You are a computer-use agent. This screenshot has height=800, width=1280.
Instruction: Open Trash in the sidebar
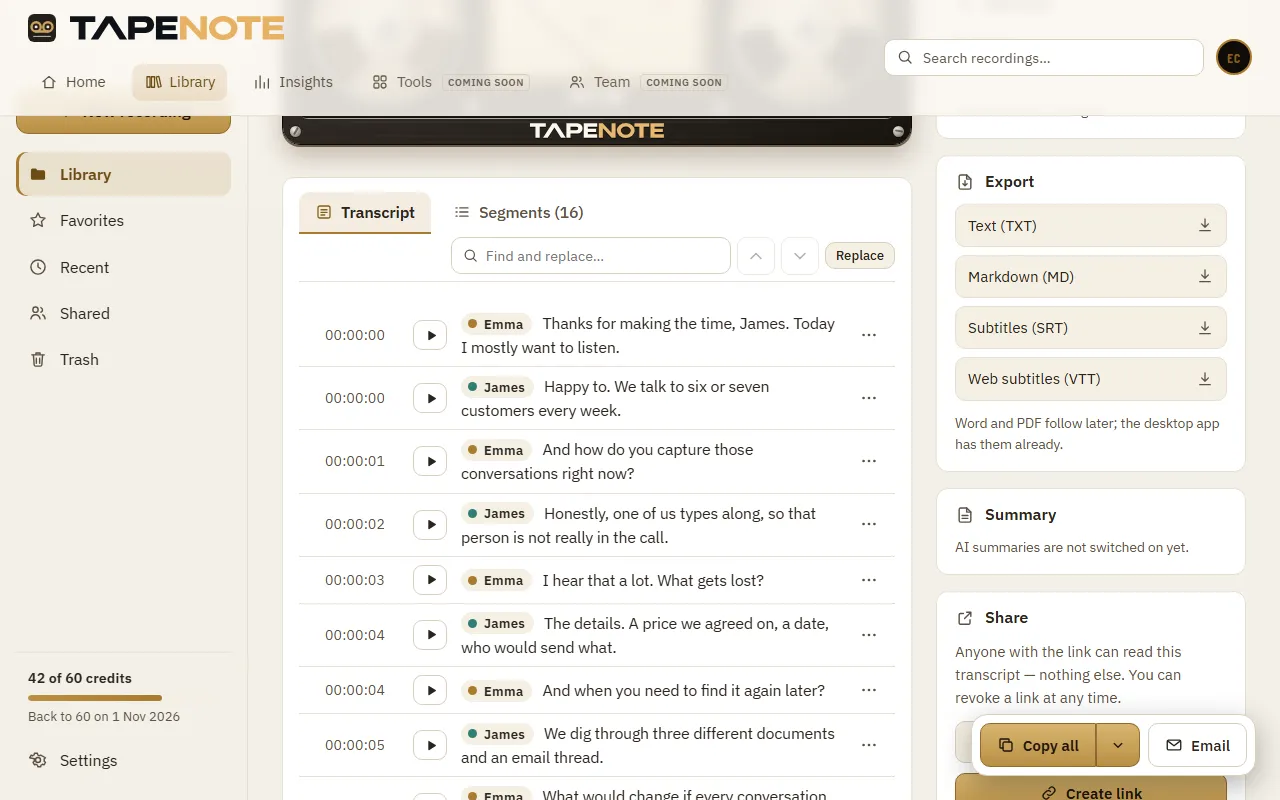[x=124, y=359]
